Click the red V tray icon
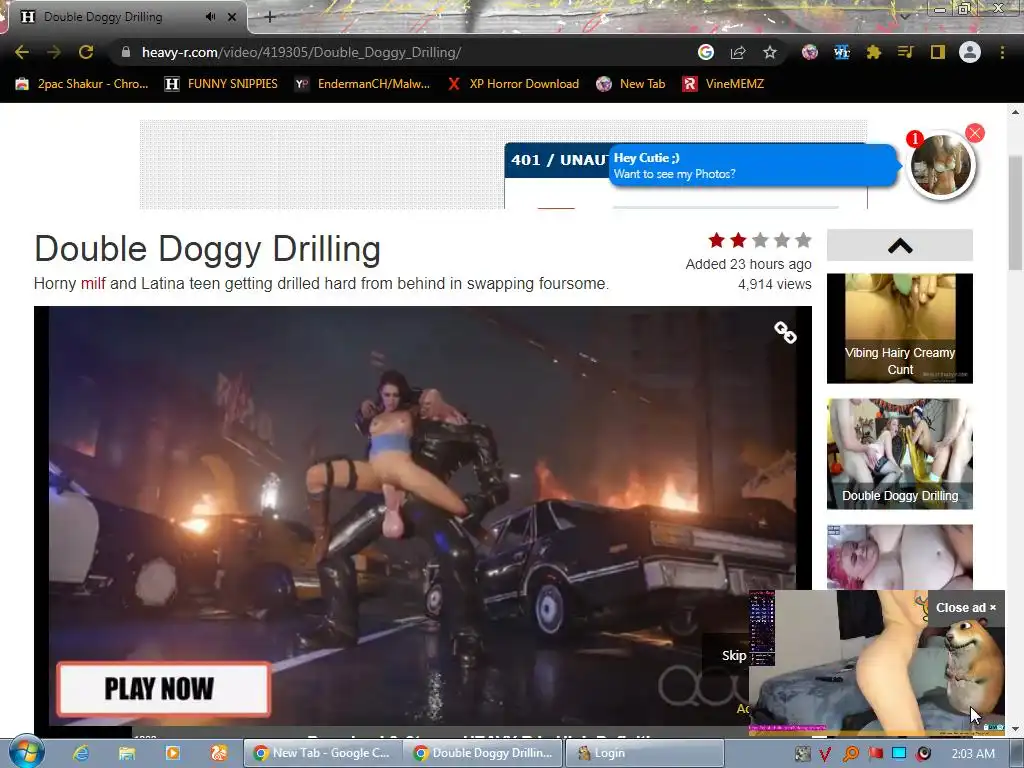The height and width of the screenshot is (768, 1024). (x=825, y=754)
